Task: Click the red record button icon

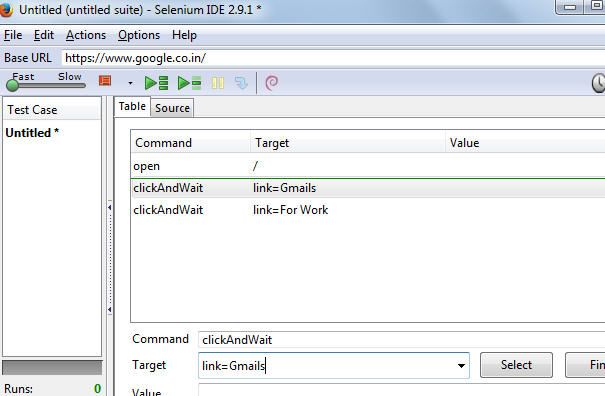Action: tap(105, 81)
